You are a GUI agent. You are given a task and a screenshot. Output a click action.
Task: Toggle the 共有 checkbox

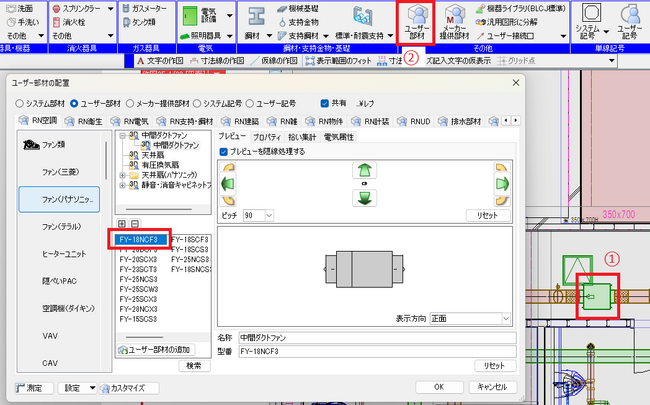point(324,101)
